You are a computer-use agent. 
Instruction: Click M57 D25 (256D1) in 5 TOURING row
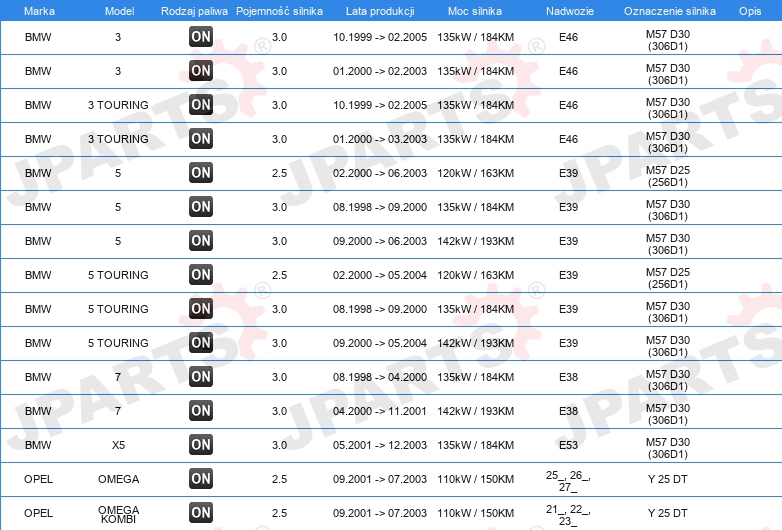pyautogui.click(x=668, y=278)
